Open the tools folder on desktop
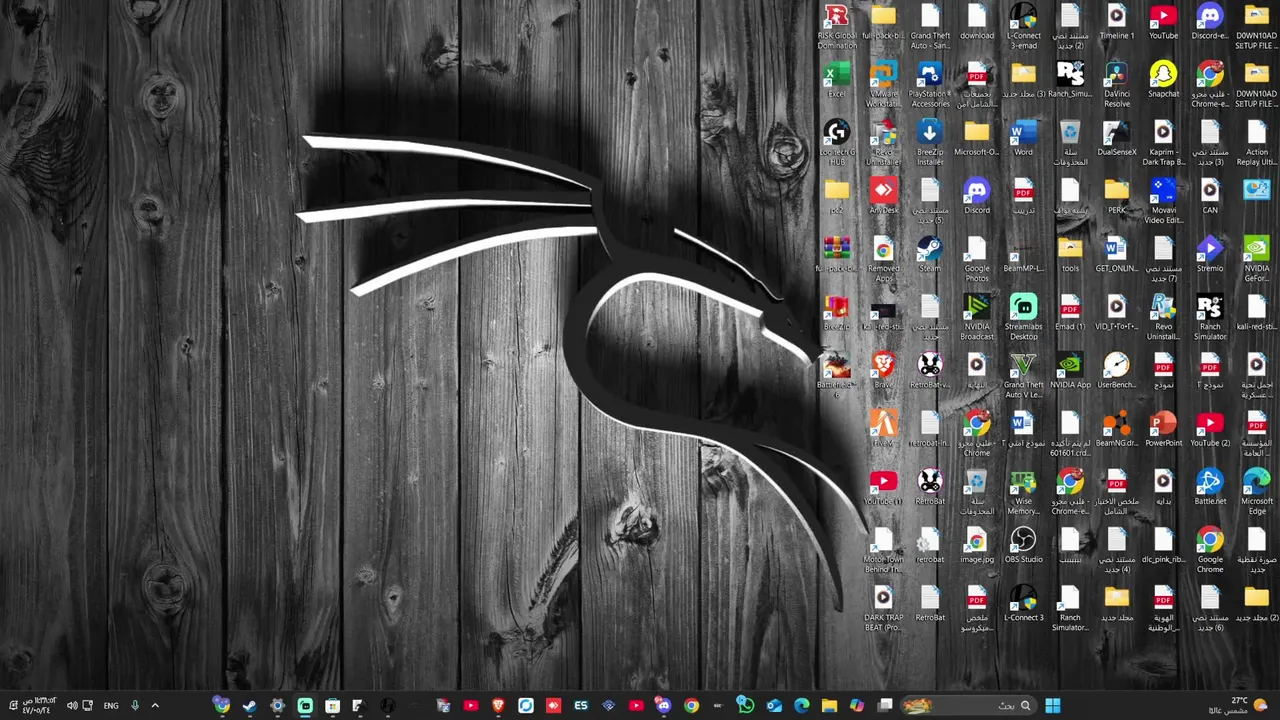This screenshot has width=1280, height=720. (x=1070, y=254)
